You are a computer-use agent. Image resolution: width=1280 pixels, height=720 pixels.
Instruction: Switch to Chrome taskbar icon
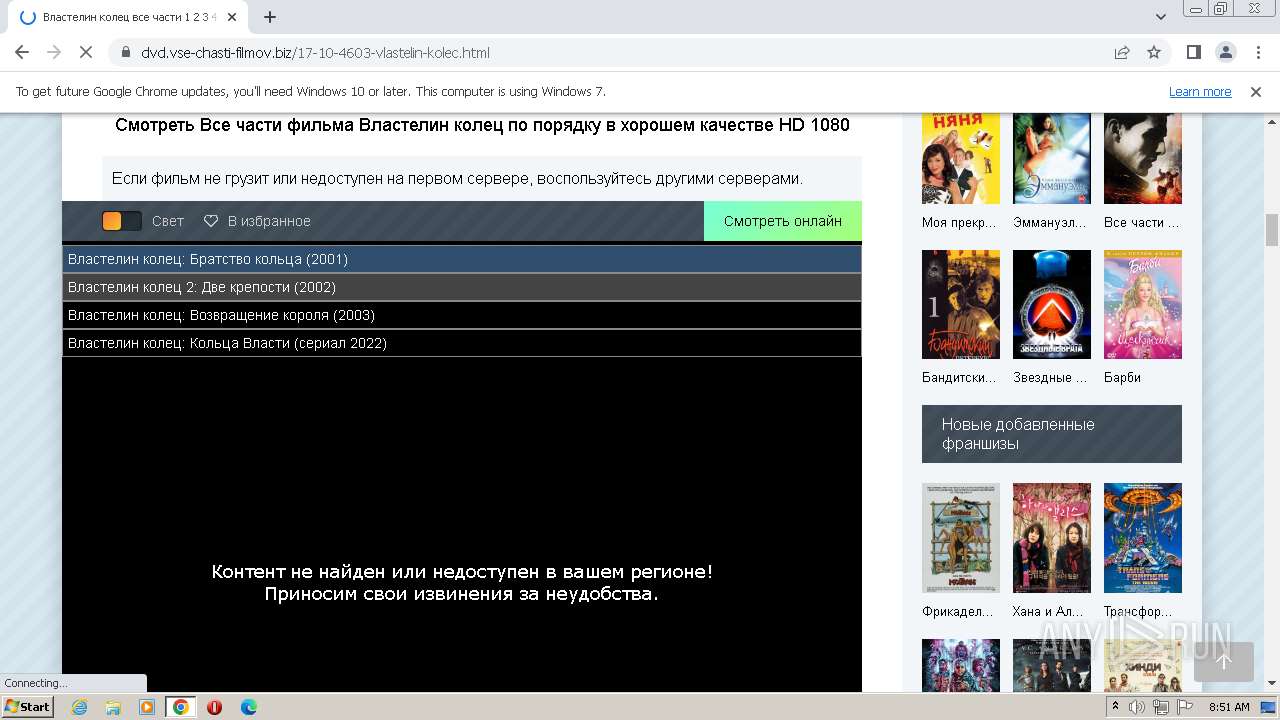coord(181,707)
